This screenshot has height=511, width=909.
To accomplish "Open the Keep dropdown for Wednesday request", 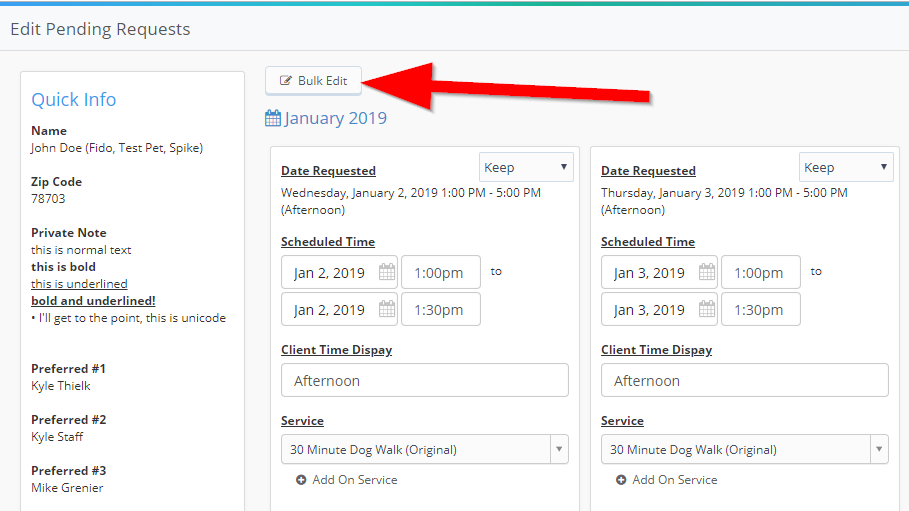I will click(x=526, y=167).
